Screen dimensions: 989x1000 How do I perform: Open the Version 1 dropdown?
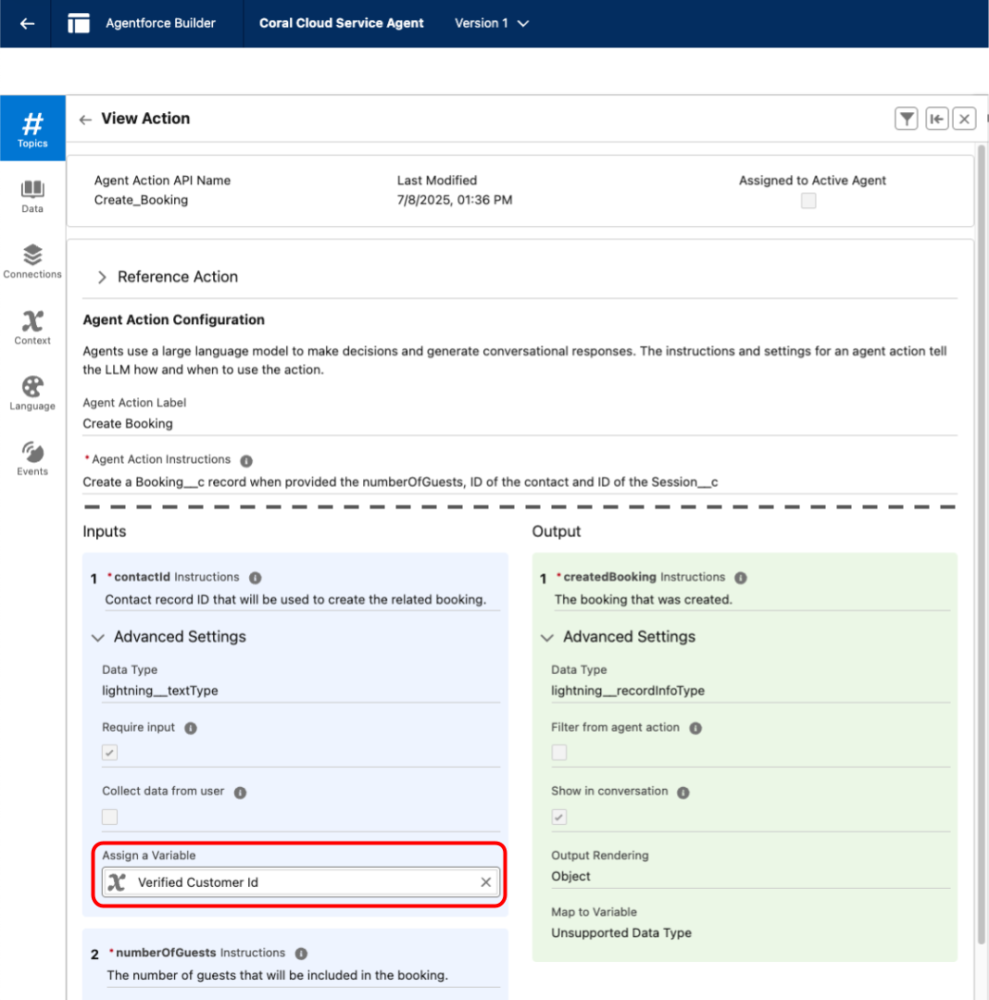tap(491, 24)
